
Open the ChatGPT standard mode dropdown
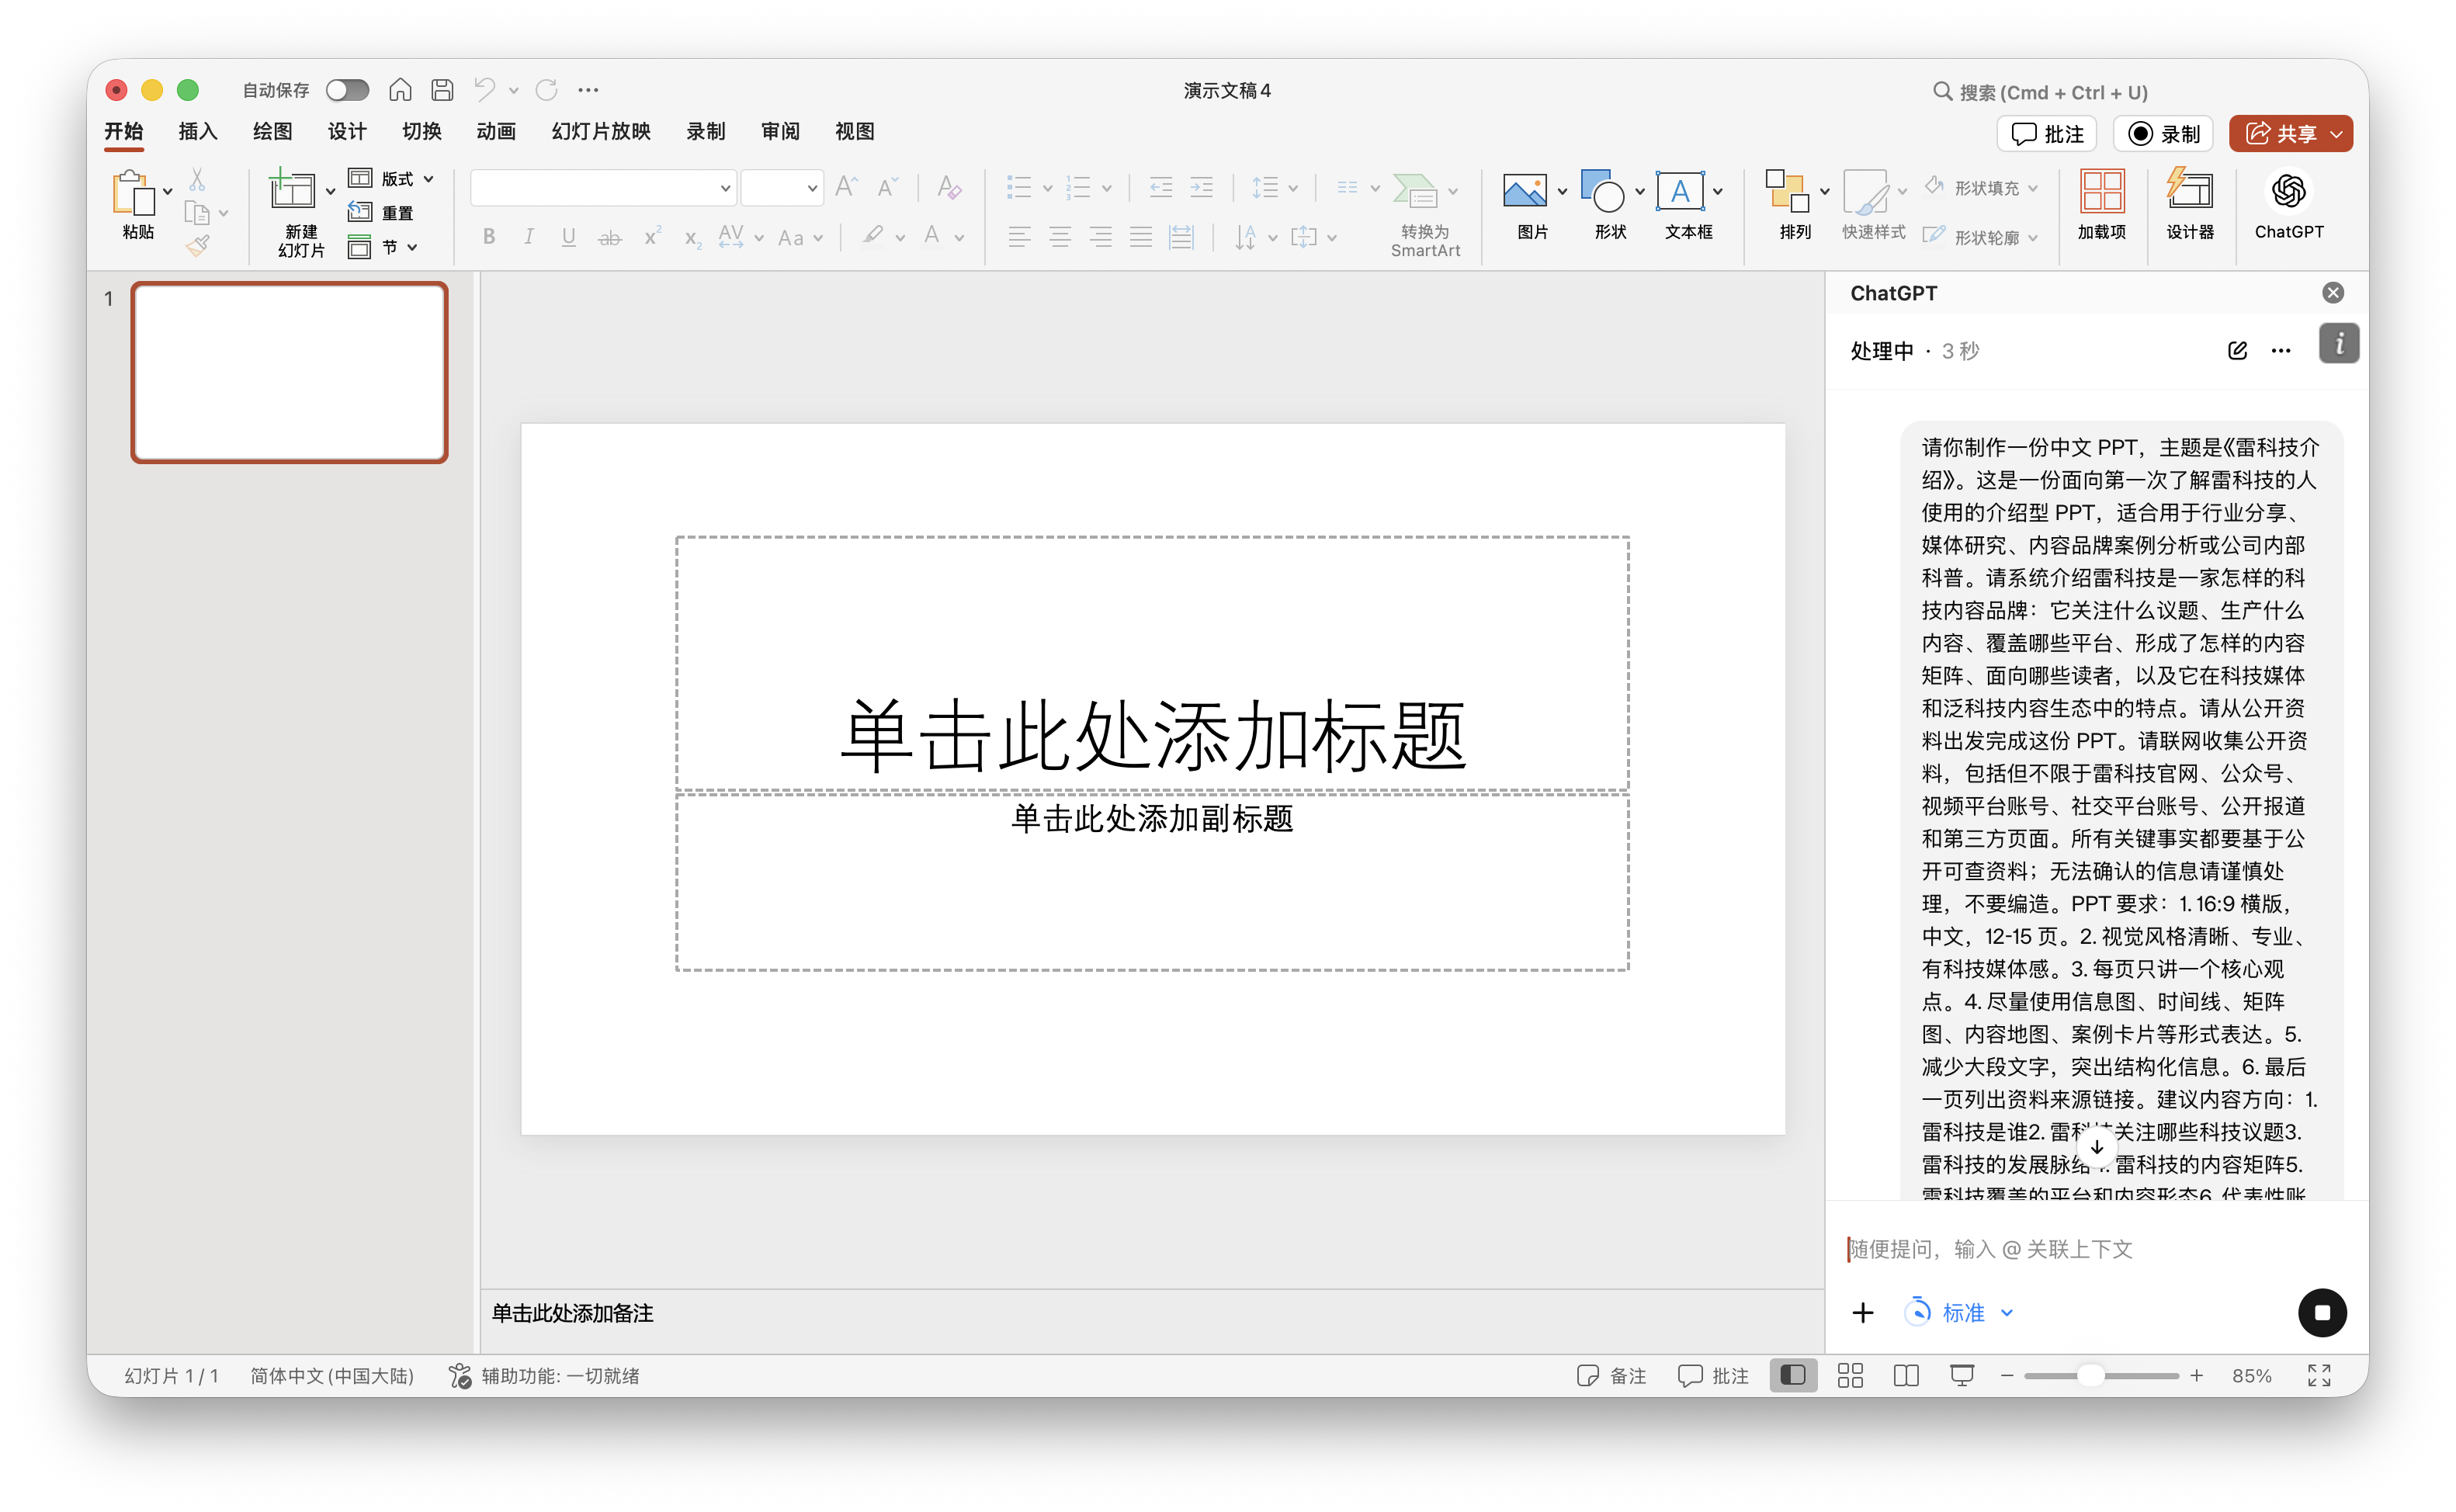coord(1959,1312)
